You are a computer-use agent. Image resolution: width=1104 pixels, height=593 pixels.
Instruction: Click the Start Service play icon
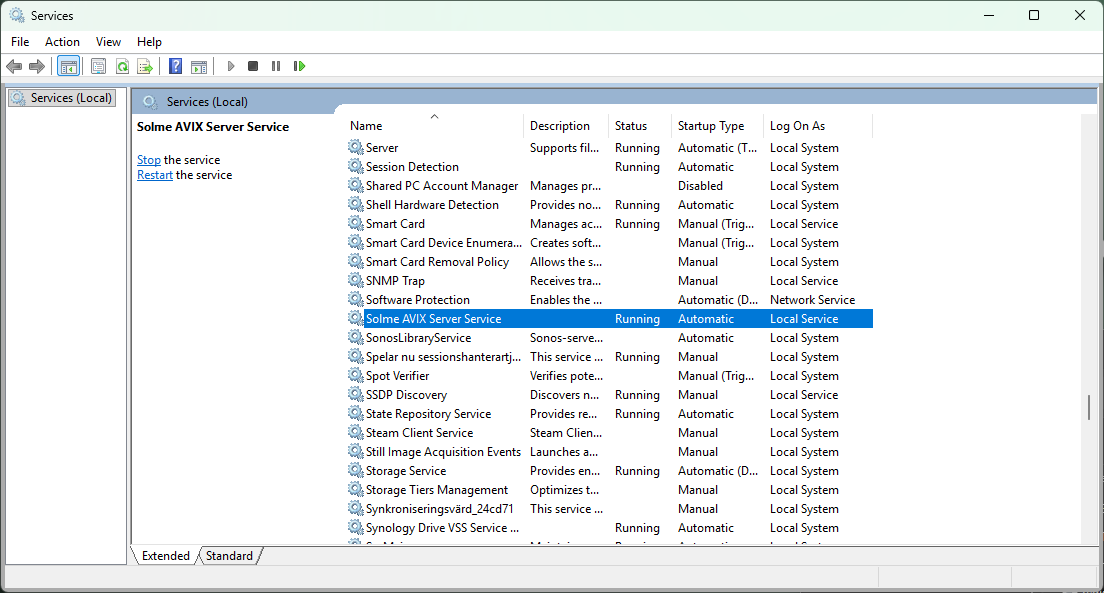[x=230, y=66]
